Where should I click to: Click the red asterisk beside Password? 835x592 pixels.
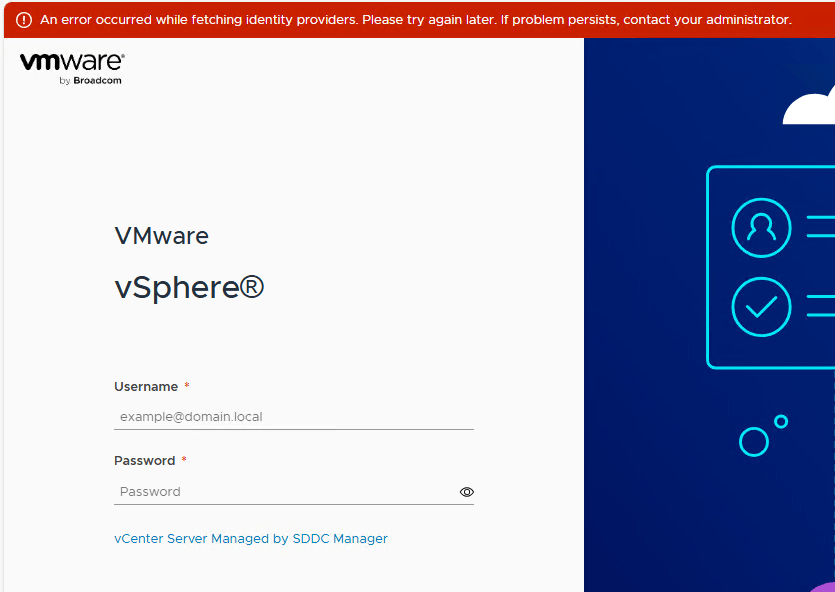[x=184, y=461]
